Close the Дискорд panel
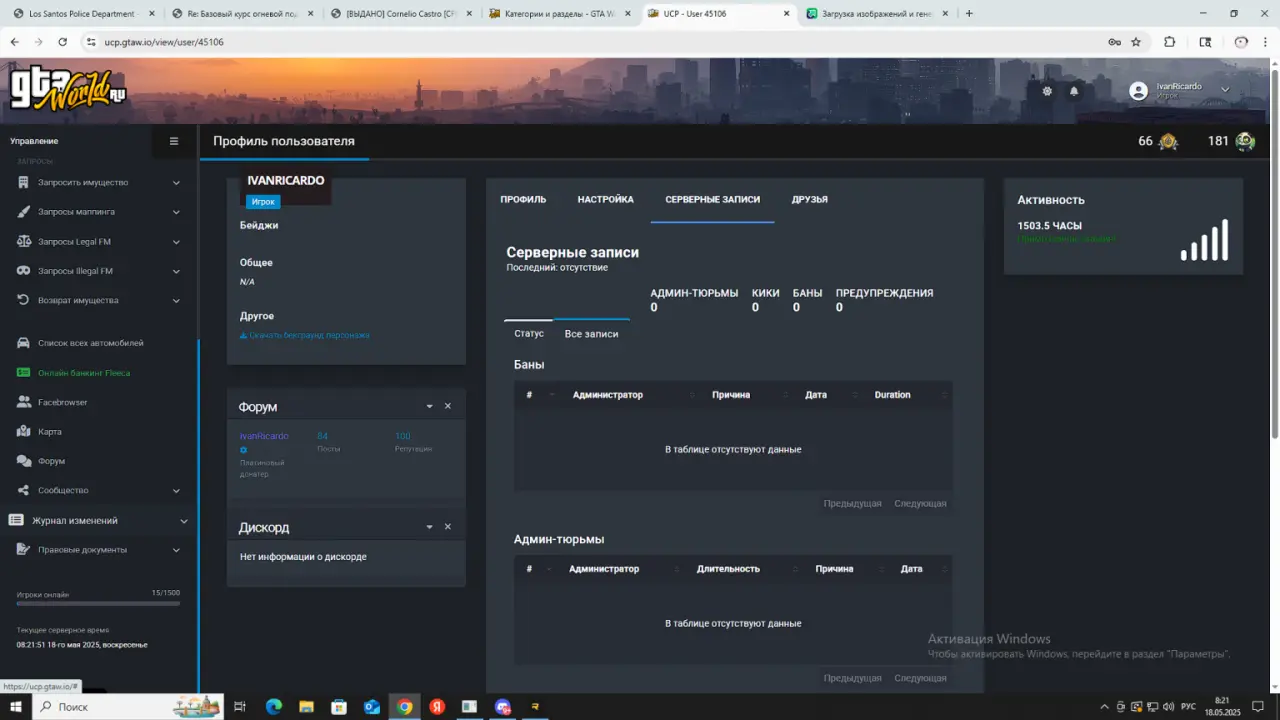Image resolution: width=1280 pixels, height=720 pixels. coord(448,527)
